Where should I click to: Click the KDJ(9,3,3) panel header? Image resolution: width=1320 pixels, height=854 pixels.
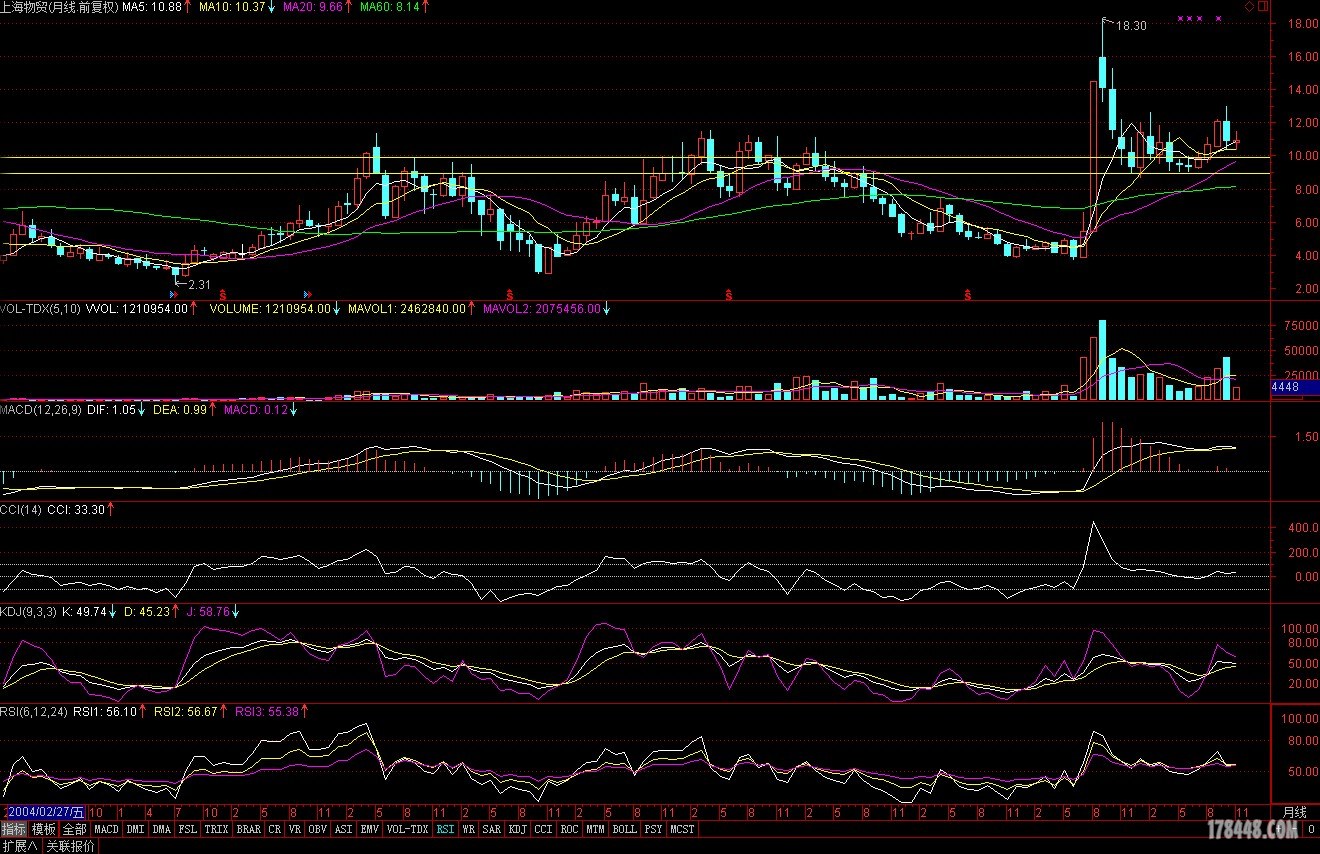[29, 611]
